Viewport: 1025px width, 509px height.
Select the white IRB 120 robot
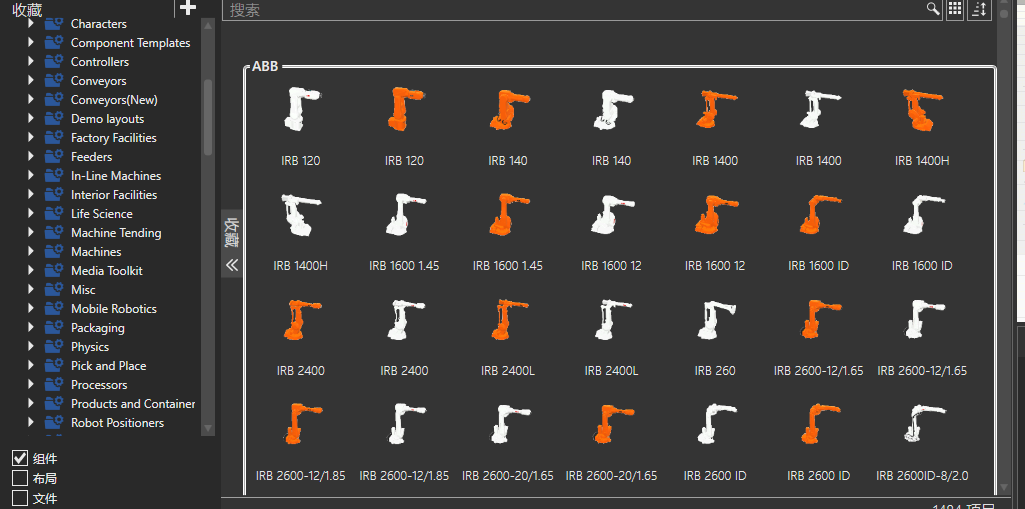point(301,109)
